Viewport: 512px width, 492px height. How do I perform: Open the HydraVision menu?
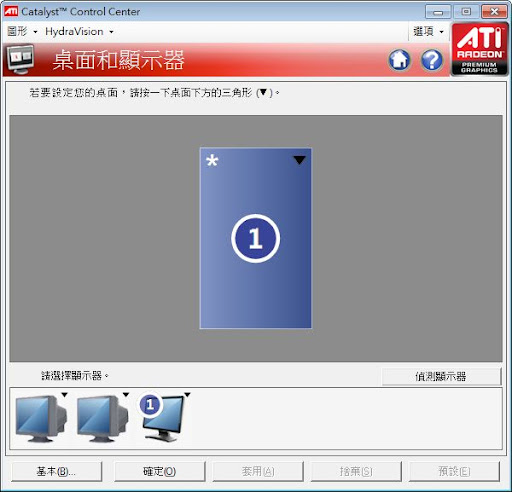[x=79, y=32]
